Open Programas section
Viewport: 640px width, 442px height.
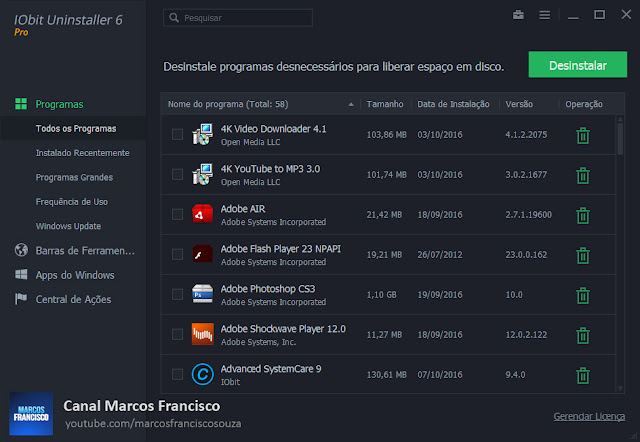pos(59,104)
